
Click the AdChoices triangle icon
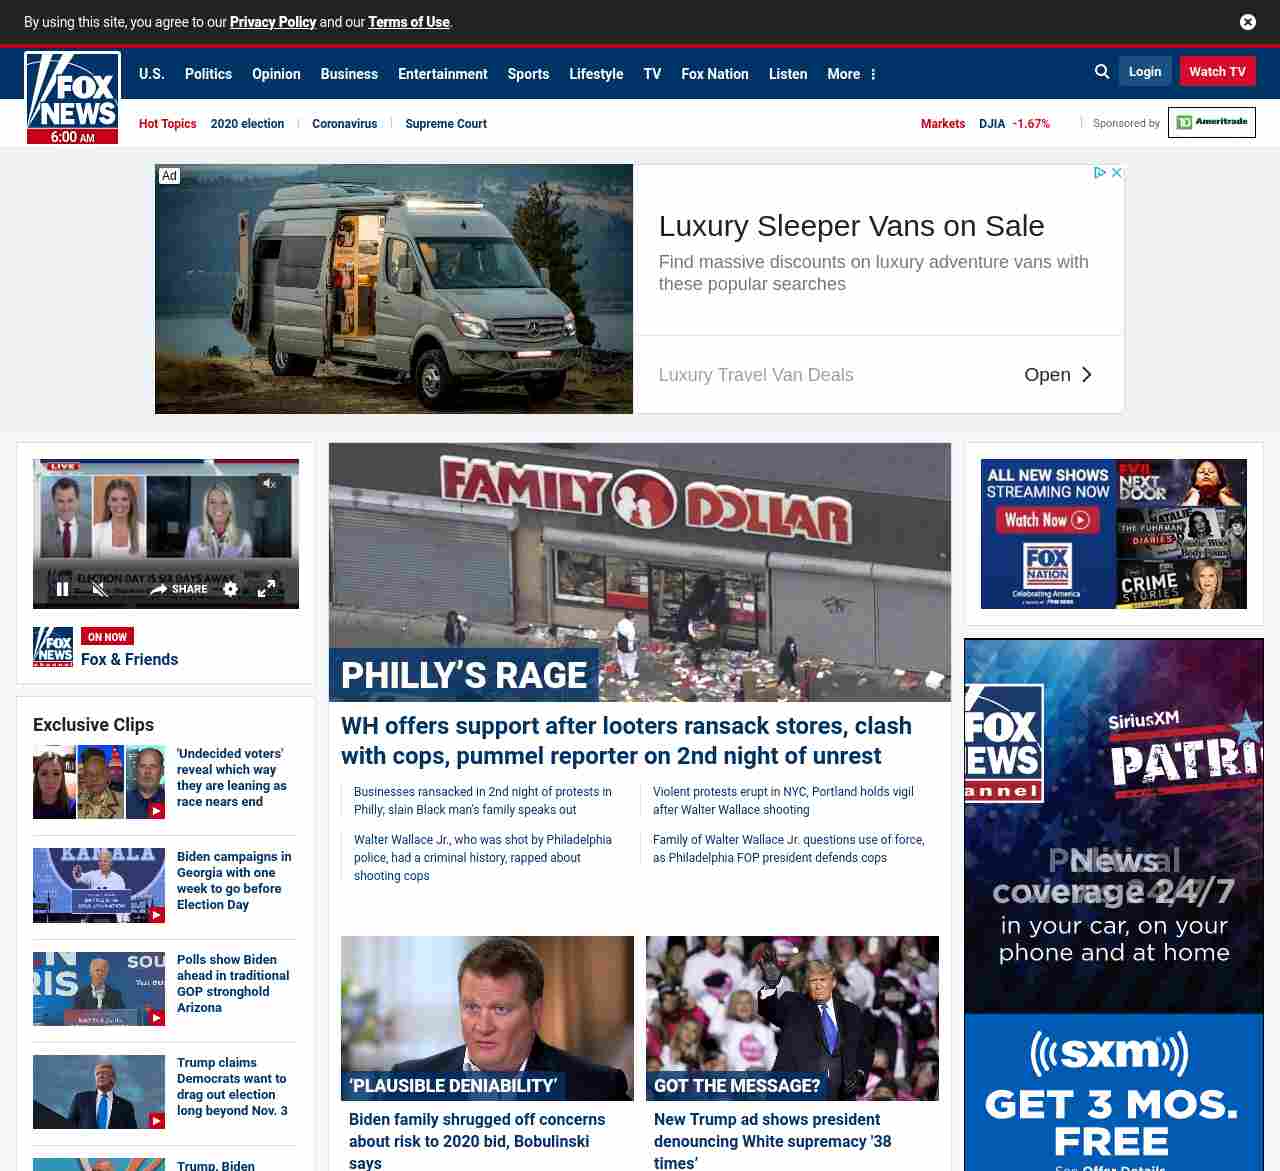coord(1100,173)
